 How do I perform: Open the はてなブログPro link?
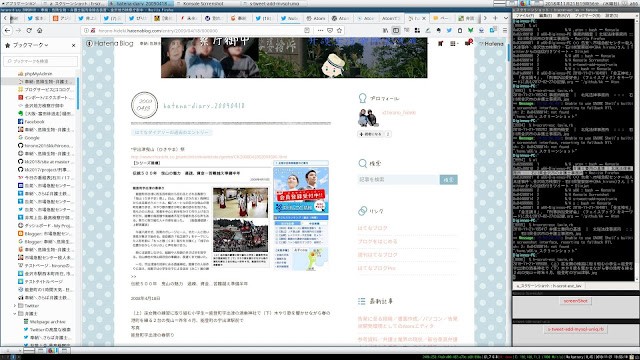[377, 268]
